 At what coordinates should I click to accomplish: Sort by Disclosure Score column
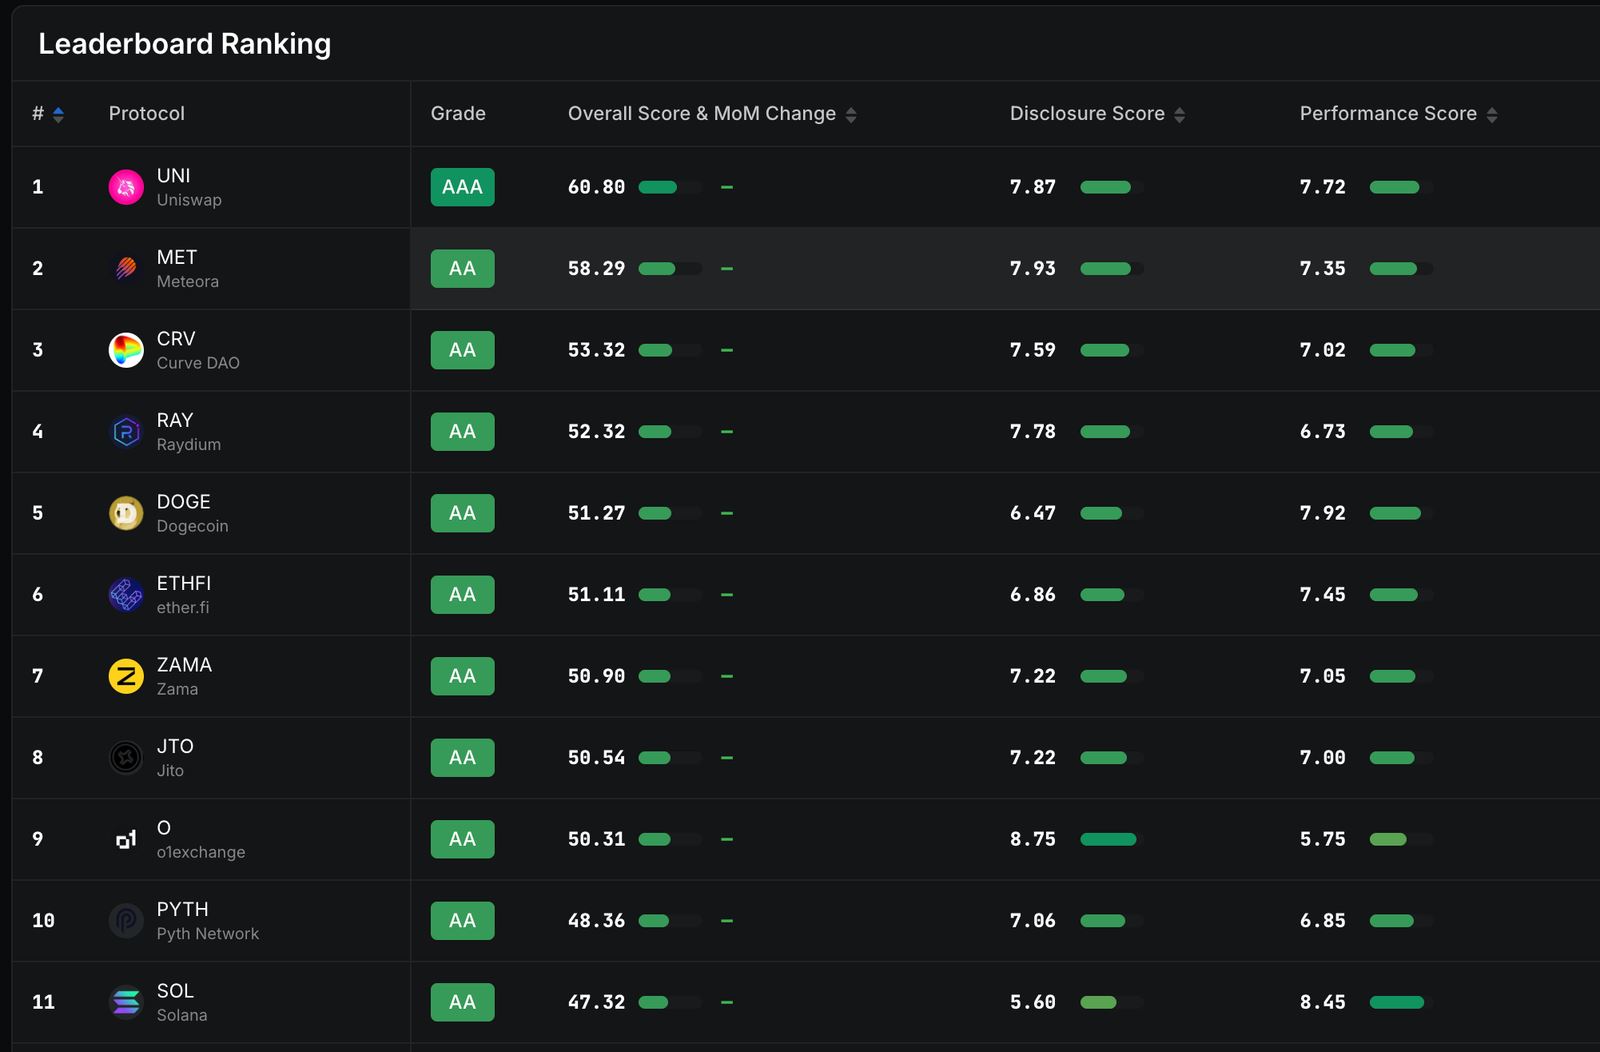click(x=1180, y=115)
